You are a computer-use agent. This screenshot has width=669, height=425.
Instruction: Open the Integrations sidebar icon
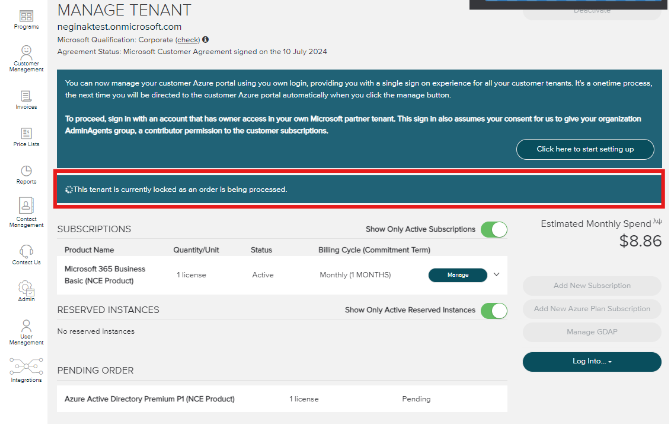point(26,370)
